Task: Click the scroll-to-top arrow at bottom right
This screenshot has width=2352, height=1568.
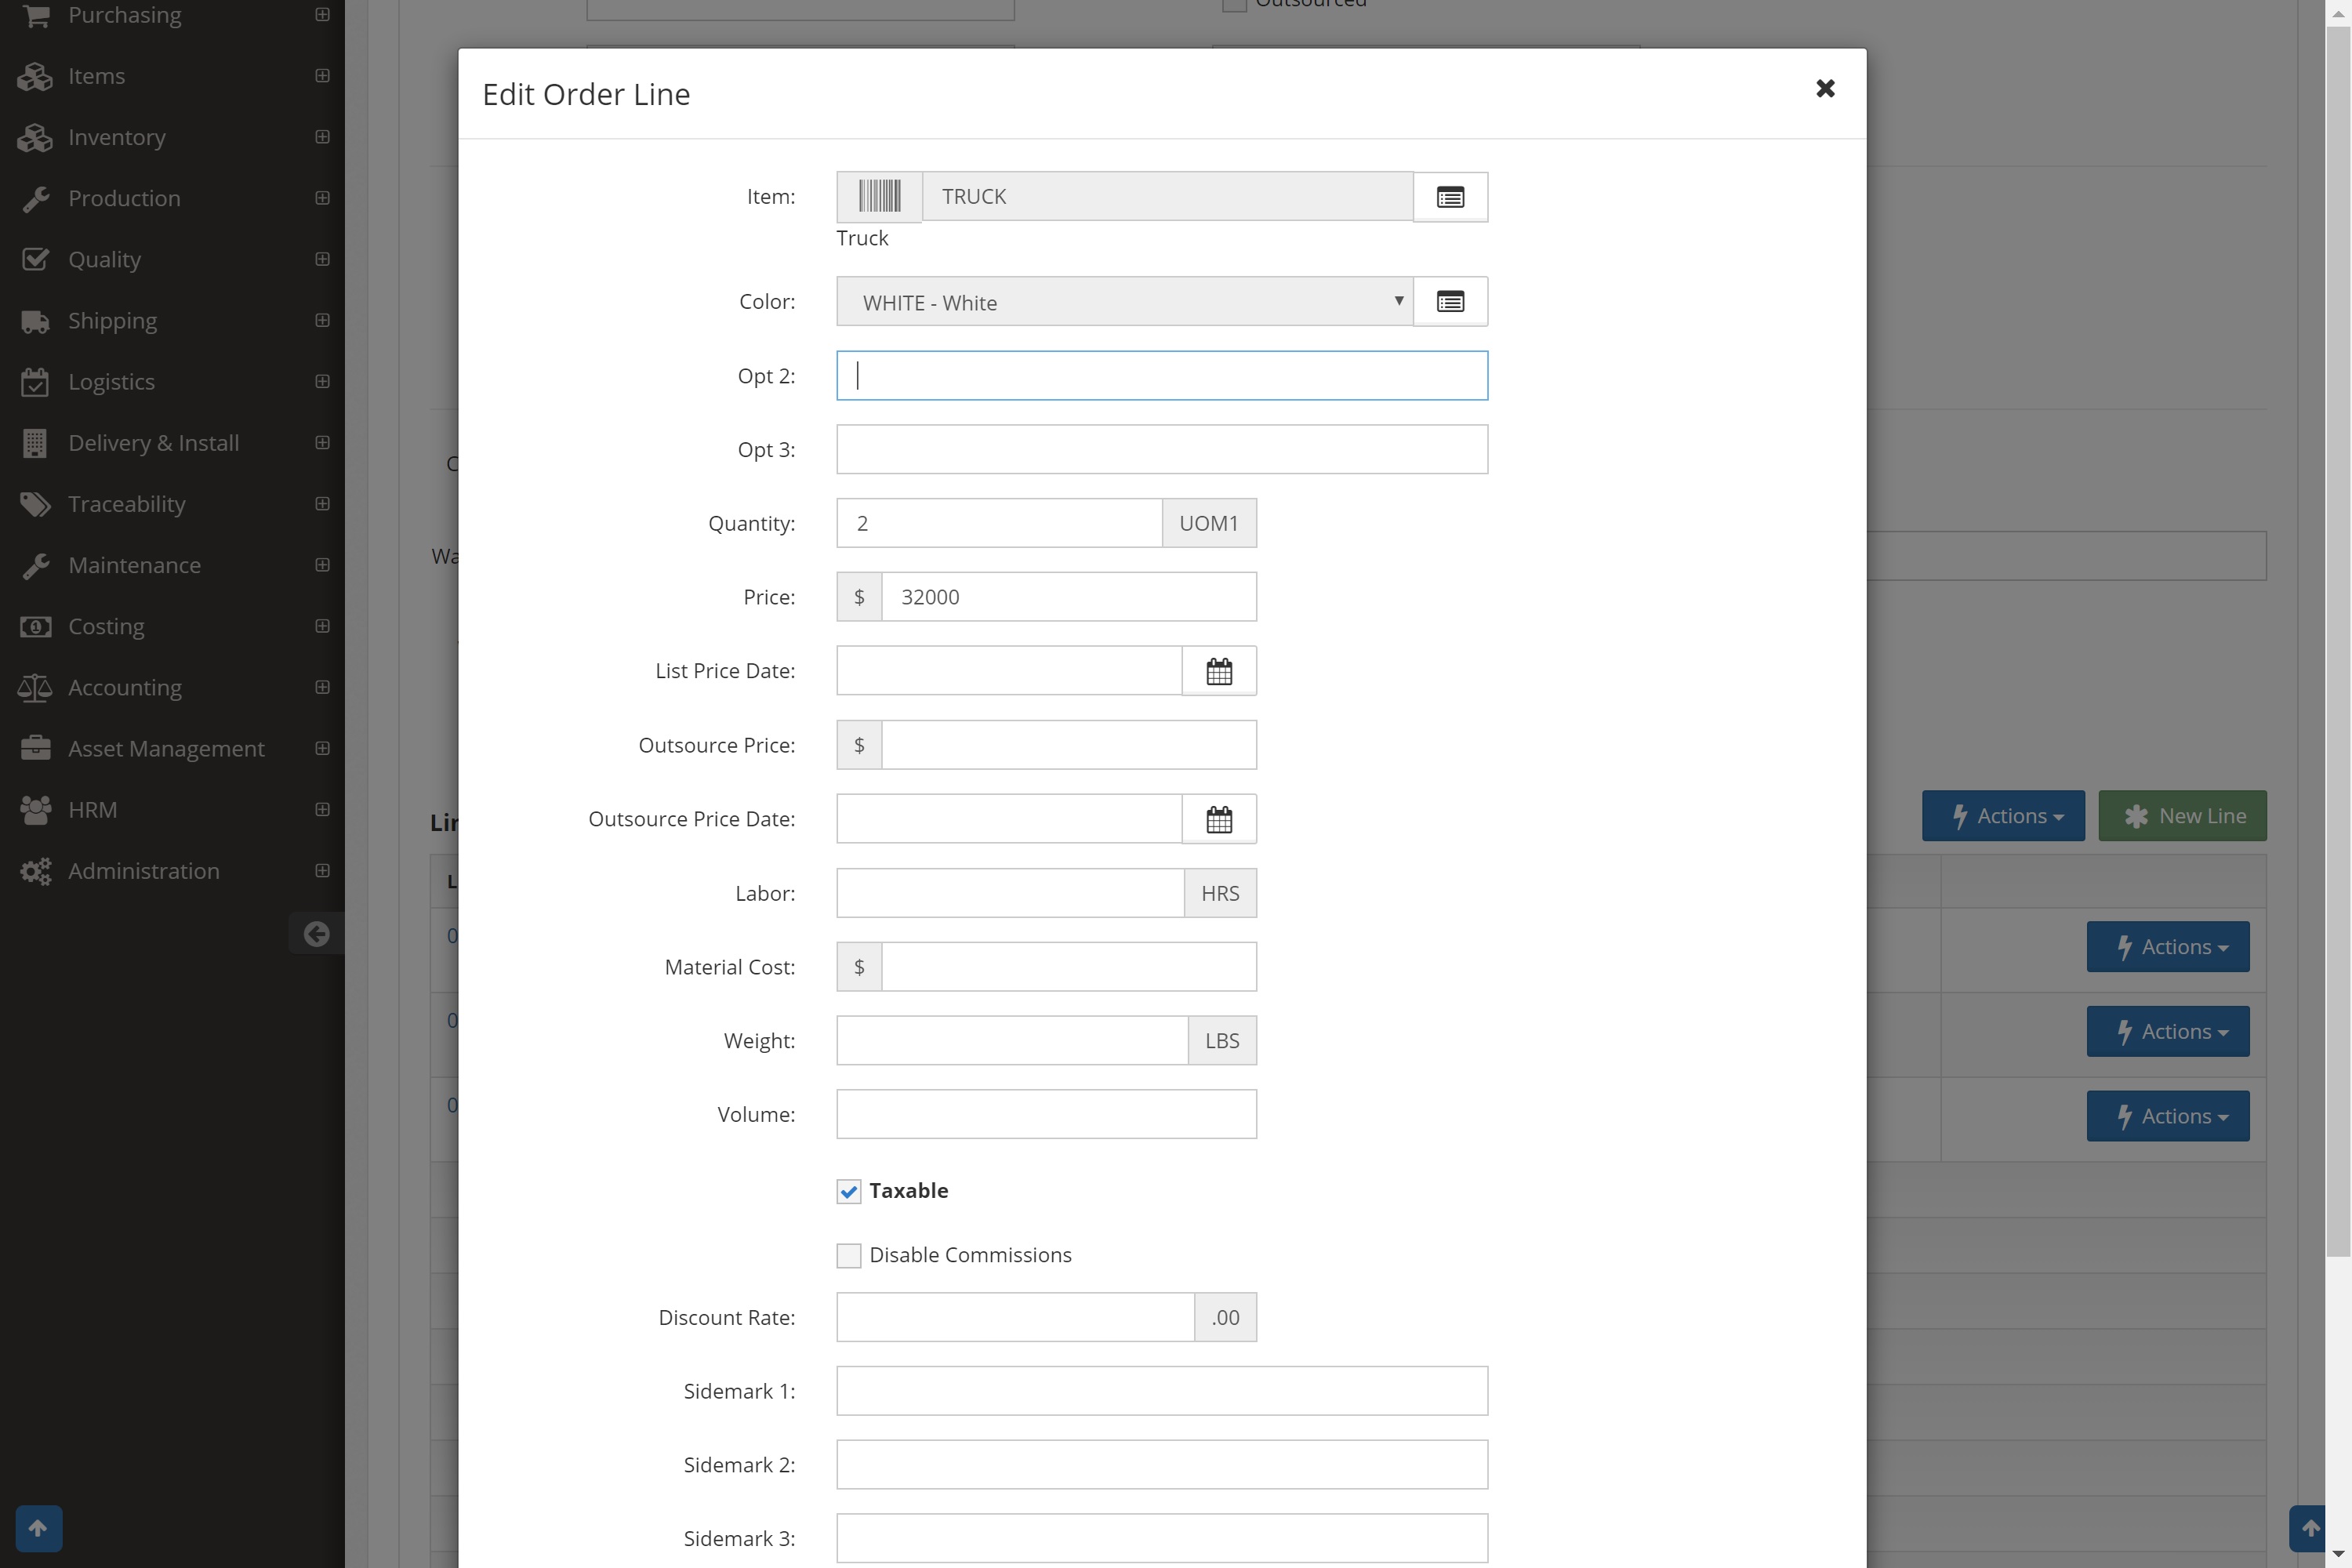Action: pos(2309,1528)
